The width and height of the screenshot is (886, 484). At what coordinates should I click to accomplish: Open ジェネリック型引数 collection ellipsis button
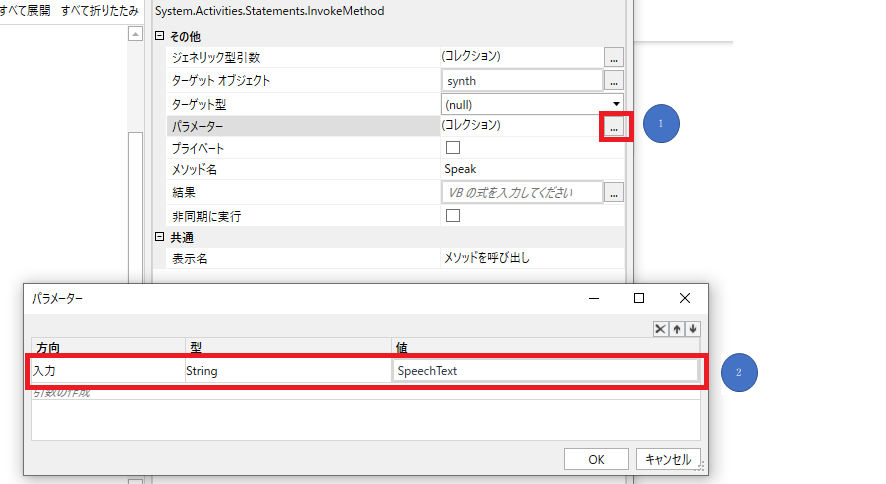pyautogui.click(x=614, y=58)
